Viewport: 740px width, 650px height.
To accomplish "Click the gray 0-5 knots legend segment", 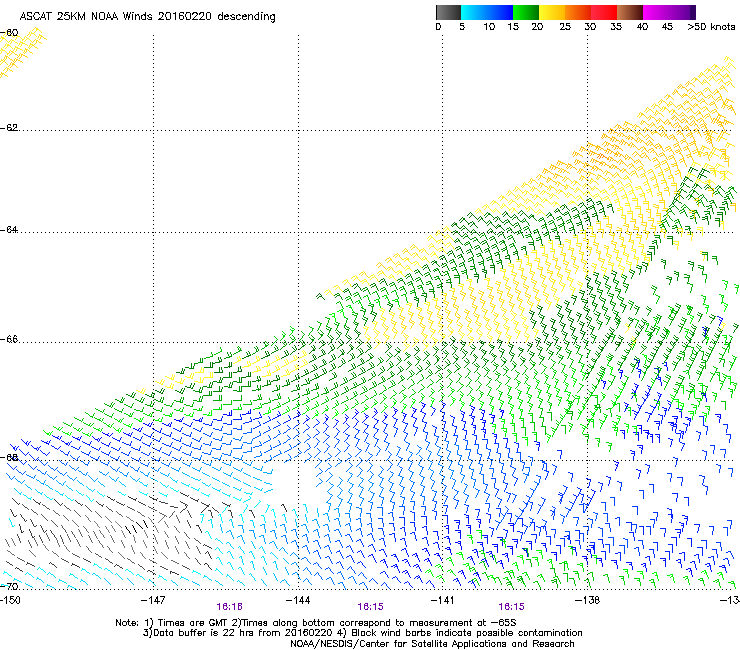I will pos(448,12).
